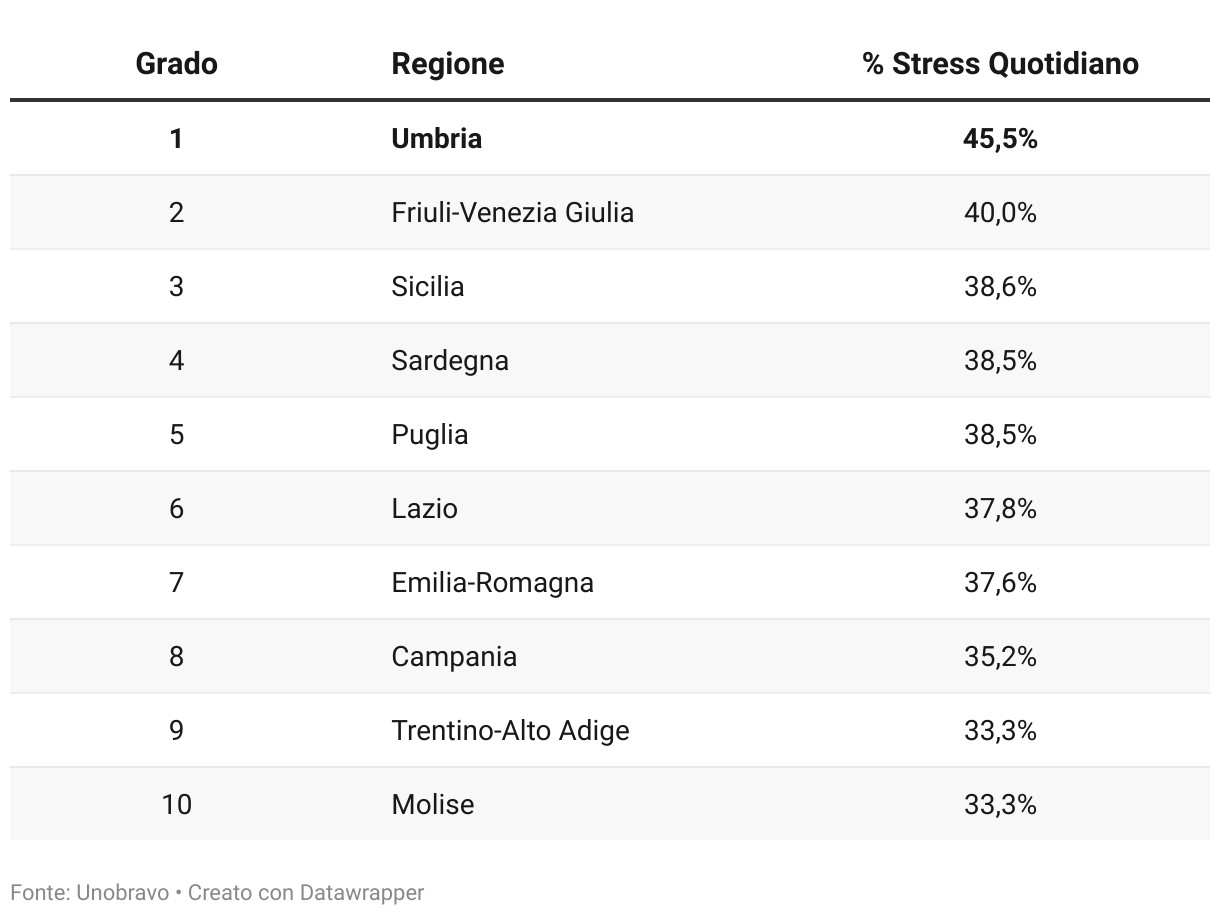Click Lazio's 37,8% value
This screenshot has height=916, width=1220.
[x=1000, y=508]
